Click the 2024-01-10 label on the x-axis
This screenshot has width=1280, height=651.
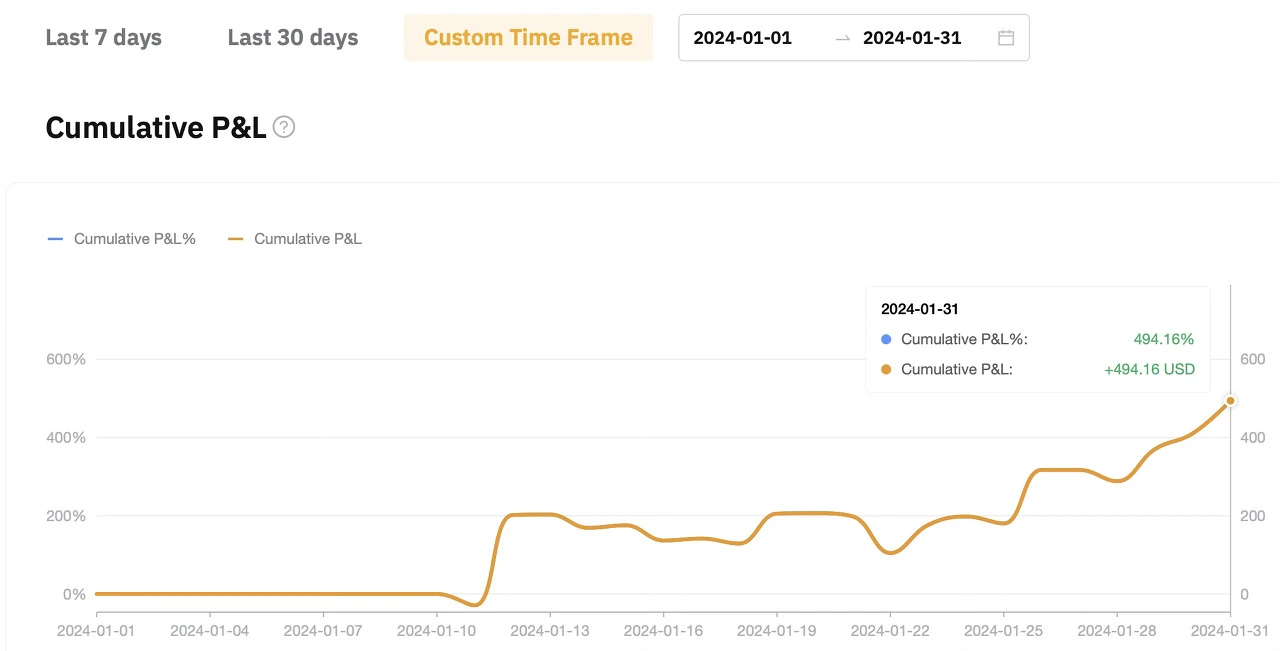tap(437, 631)
